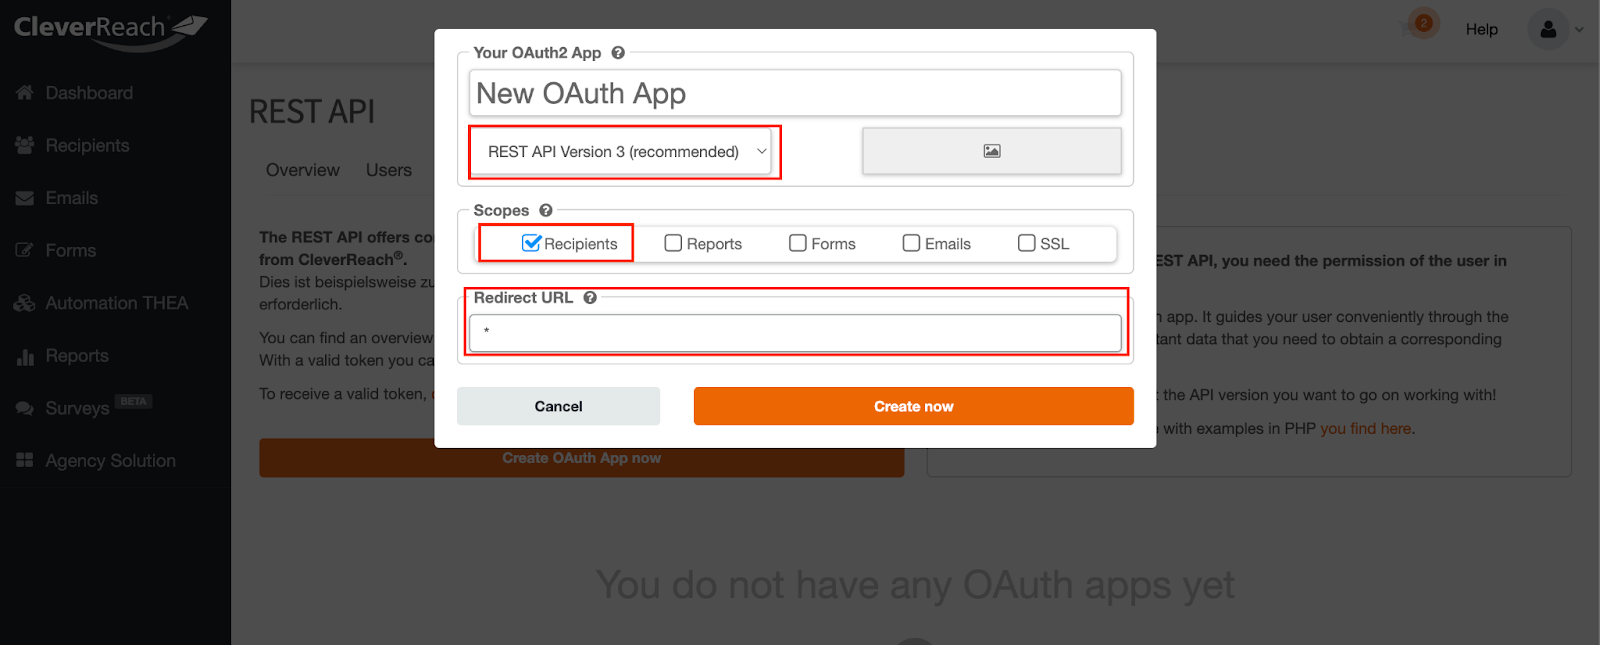
Task: Open Recipients in the sidebar
Action: [87, 145]
